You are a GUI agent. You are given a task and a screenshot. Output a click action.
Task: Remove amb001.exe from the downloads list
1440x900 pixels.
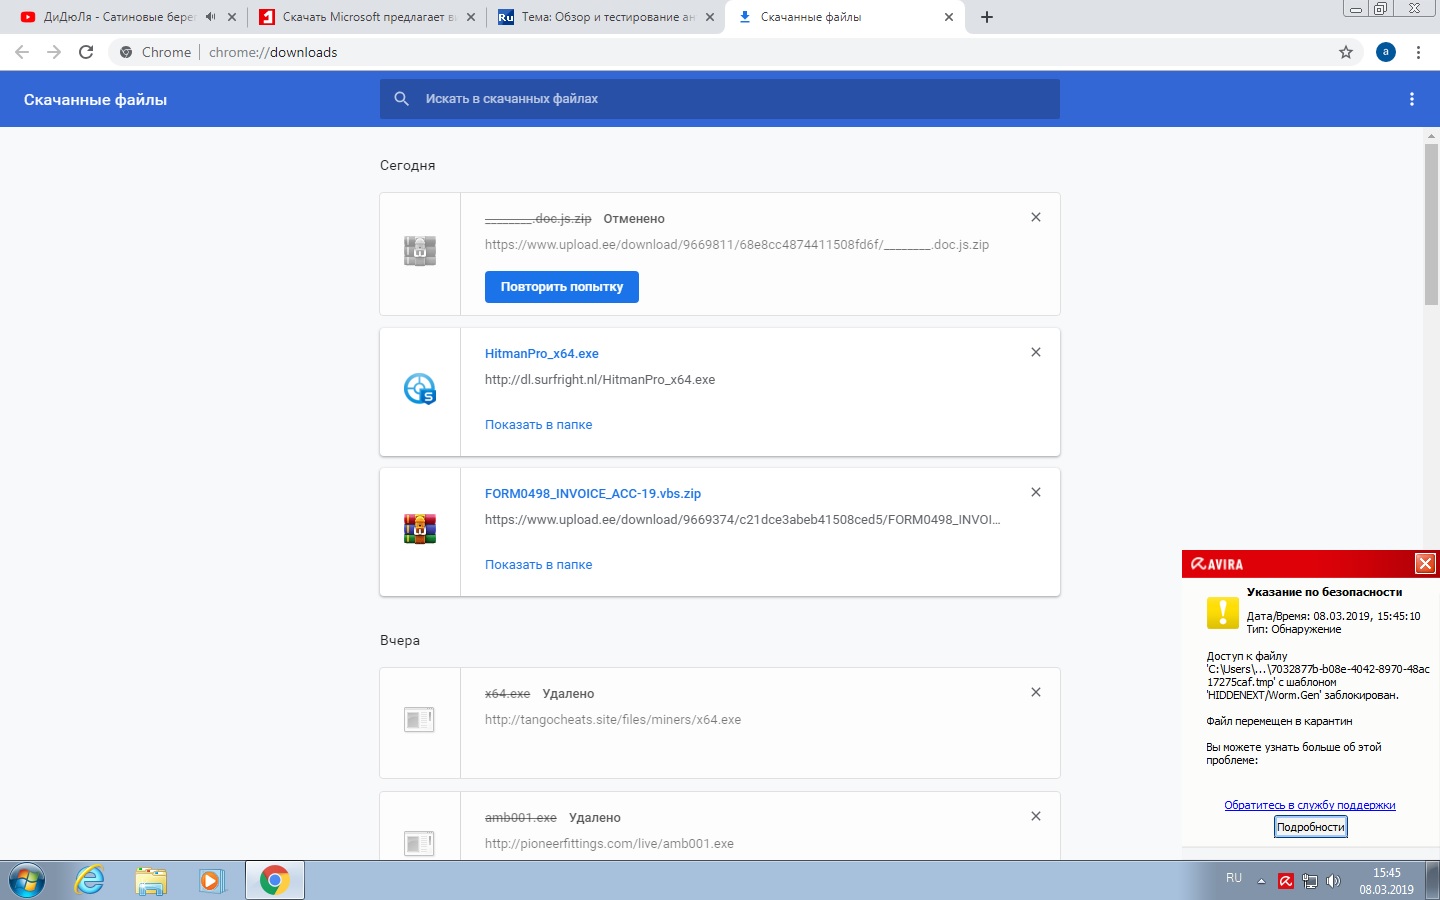(1036, 816)
